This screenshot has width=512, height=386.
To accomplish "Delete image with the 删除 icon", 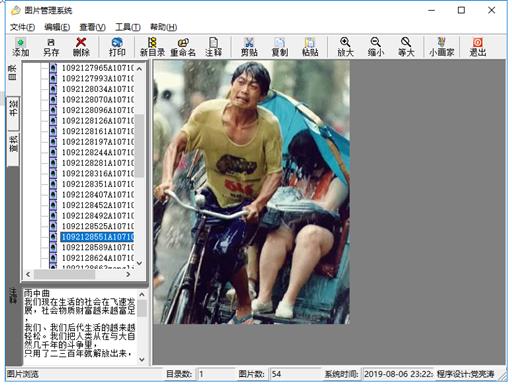I will point(81,47).
